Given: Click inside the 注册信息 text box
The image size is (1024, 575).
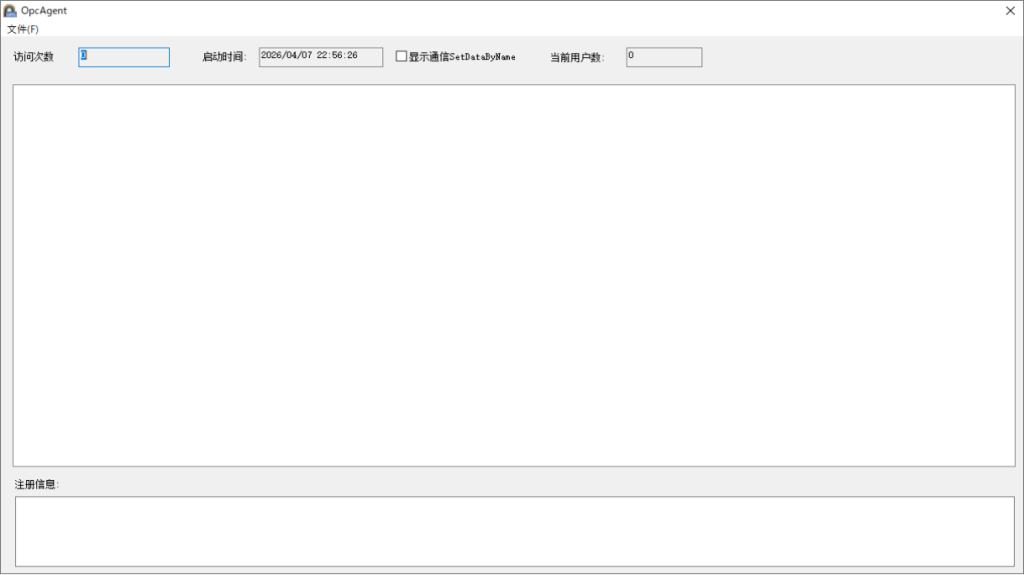Looking at the screenshot, I should pyautogui.click(x=515, y=531).
